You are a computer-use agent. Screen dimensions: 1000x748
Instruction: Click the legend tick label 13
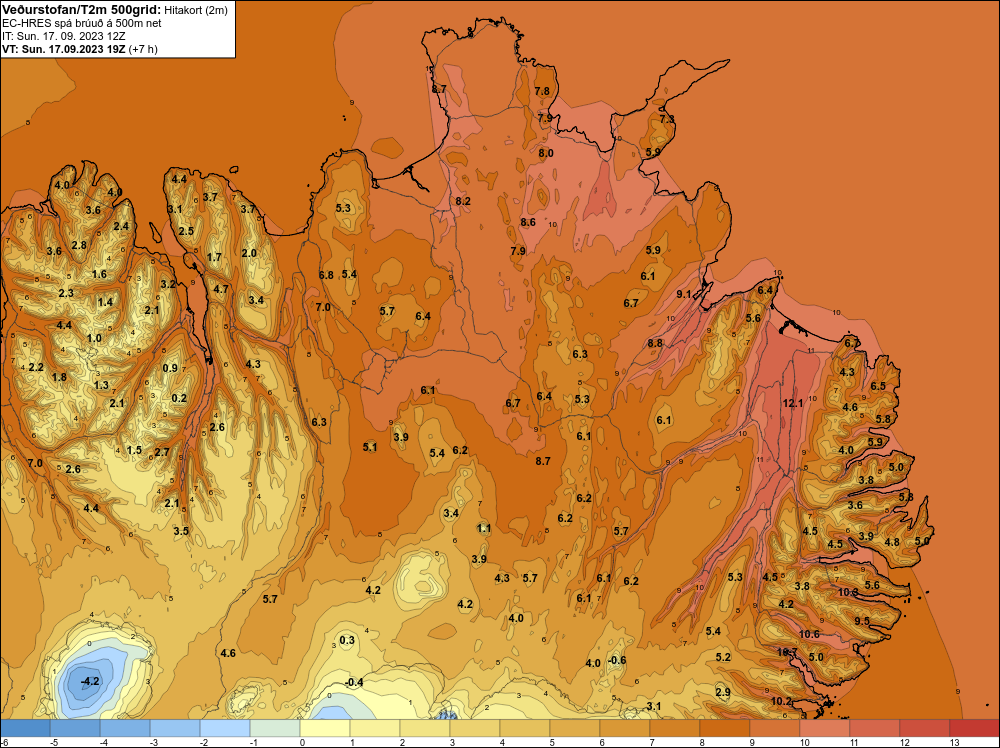pos(954,742)
